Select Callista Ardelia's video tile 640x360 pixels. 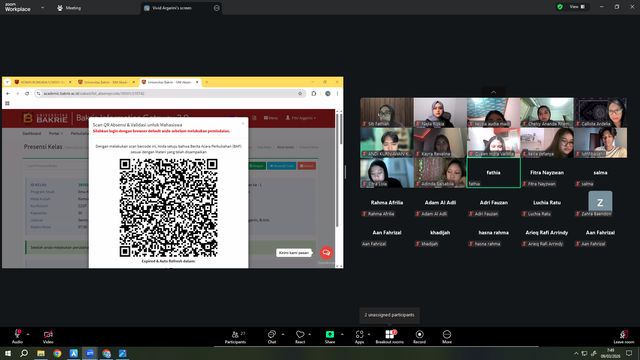[x=600, y=112]
